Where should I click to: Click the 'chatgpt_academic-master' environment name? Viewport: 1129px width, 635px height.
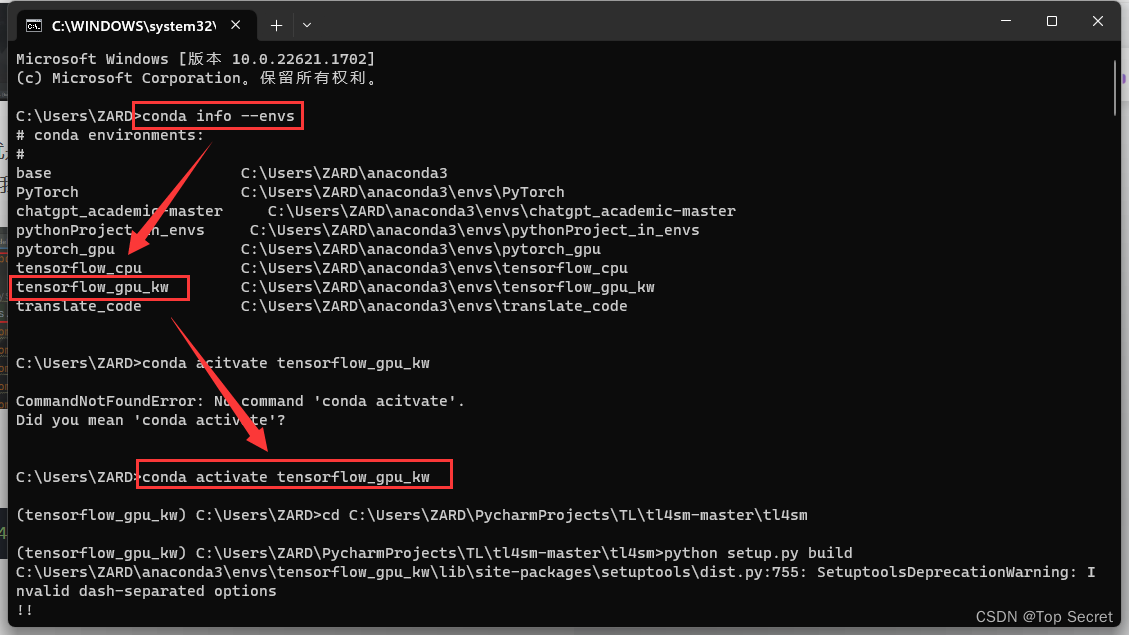(x=118, y=210)
